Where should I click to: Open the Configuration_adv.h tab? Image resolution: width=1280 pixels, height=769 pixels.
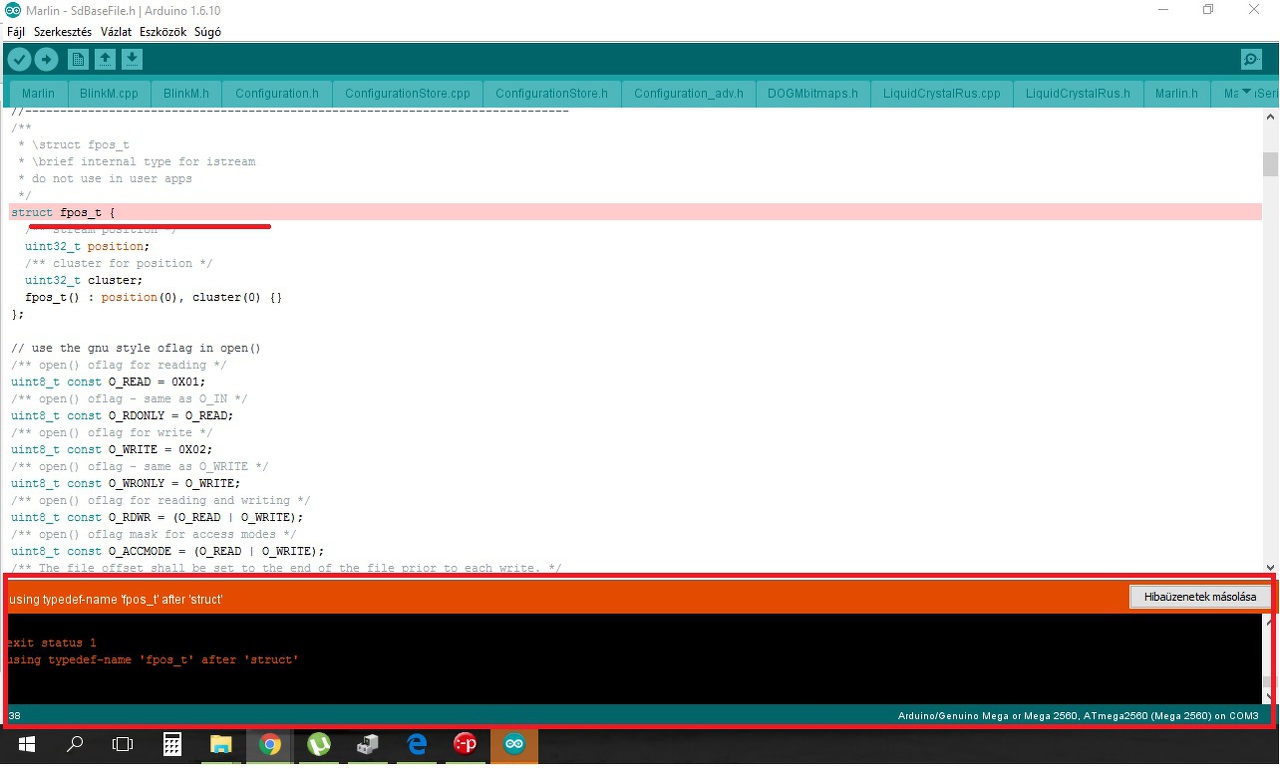click(689, 93)
